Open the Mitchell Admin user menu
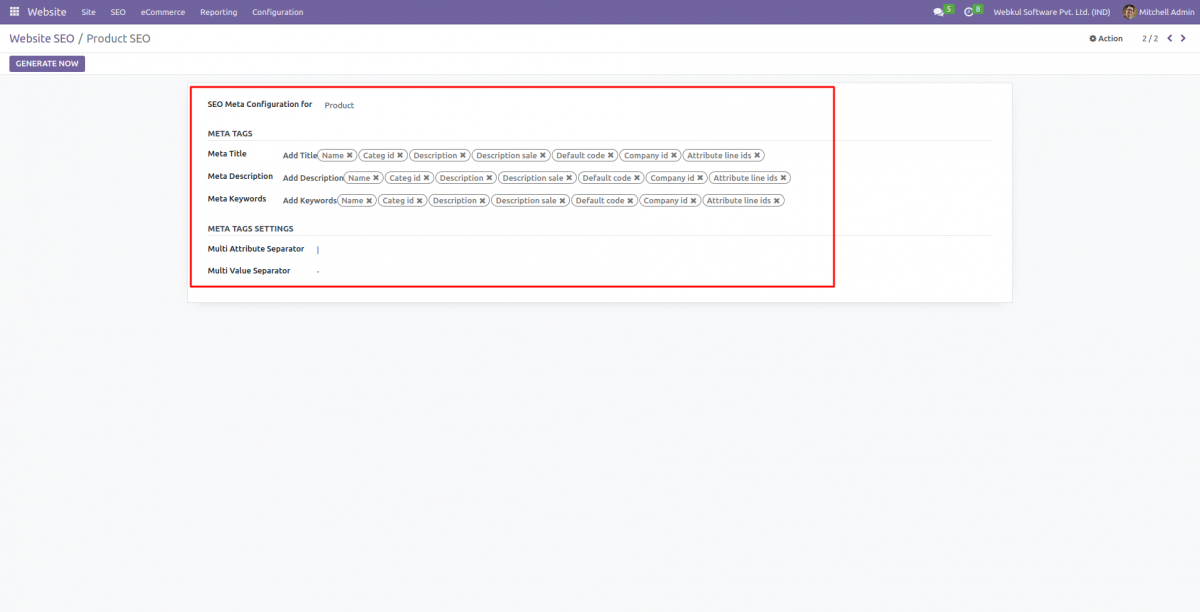The height and width of the screenshot is (612, 1200). click(x=1157, y=12)
